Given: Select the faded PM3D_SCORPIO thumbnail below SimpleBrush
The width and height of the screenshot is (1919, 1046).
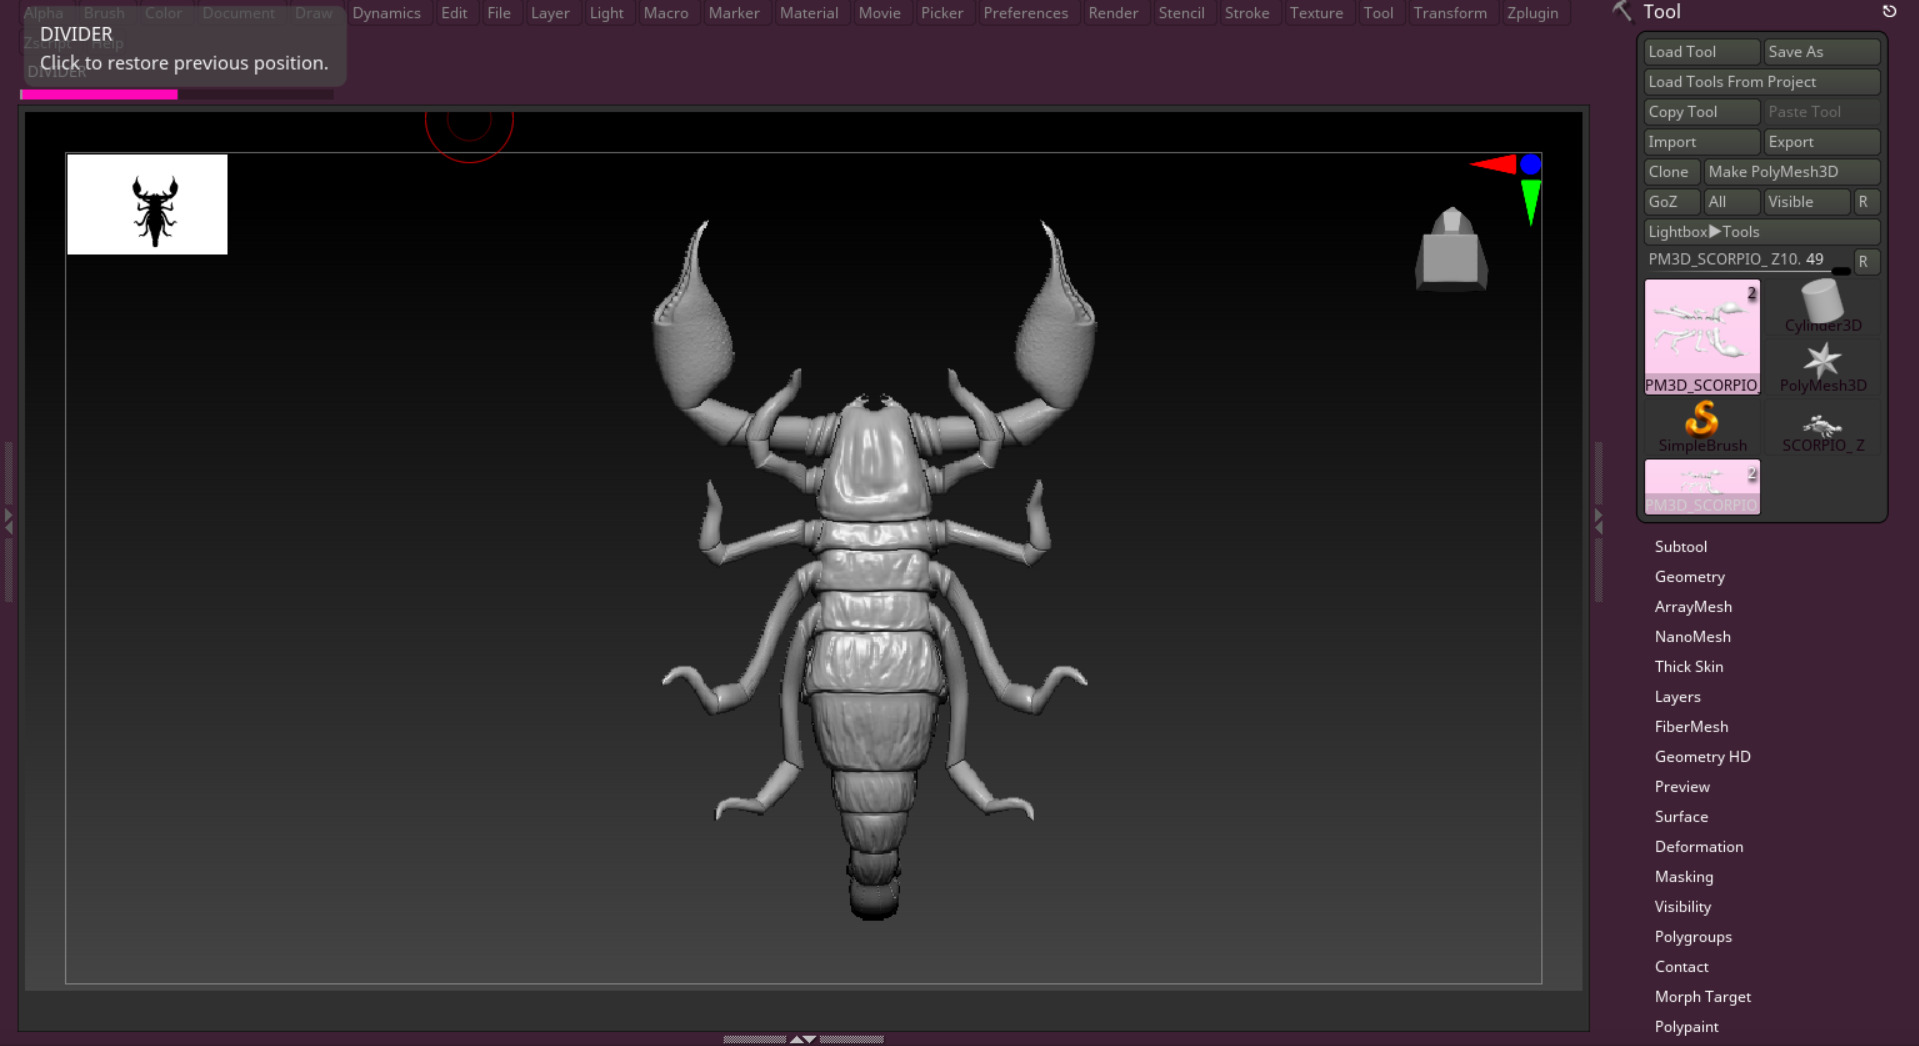Looking at the screenshot, I should pos(1702,486).
